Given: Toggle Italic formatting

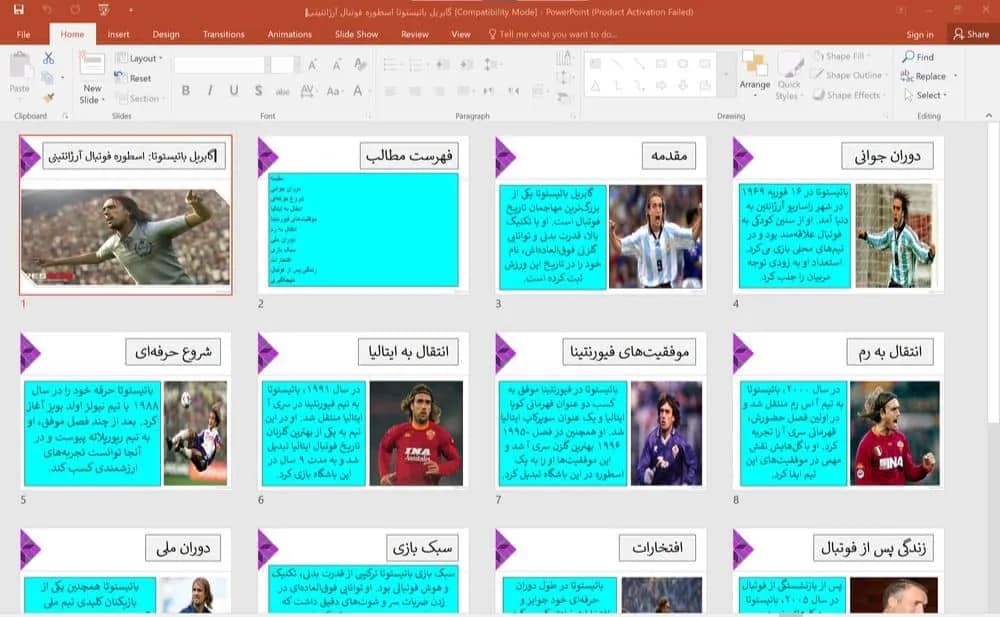Looking at the screenshot, I should (x=210, y=91).
